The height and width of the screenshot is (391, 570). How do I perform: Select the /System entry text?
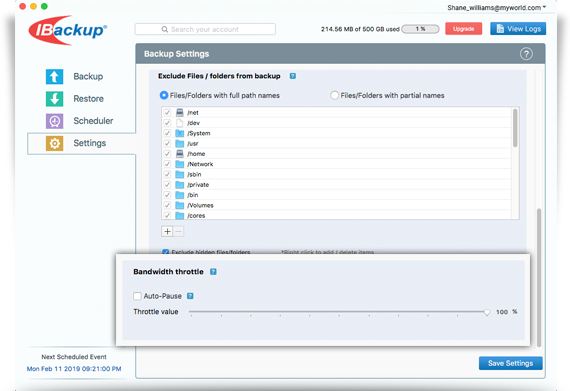pyautogui.click(x=199, y=133)
